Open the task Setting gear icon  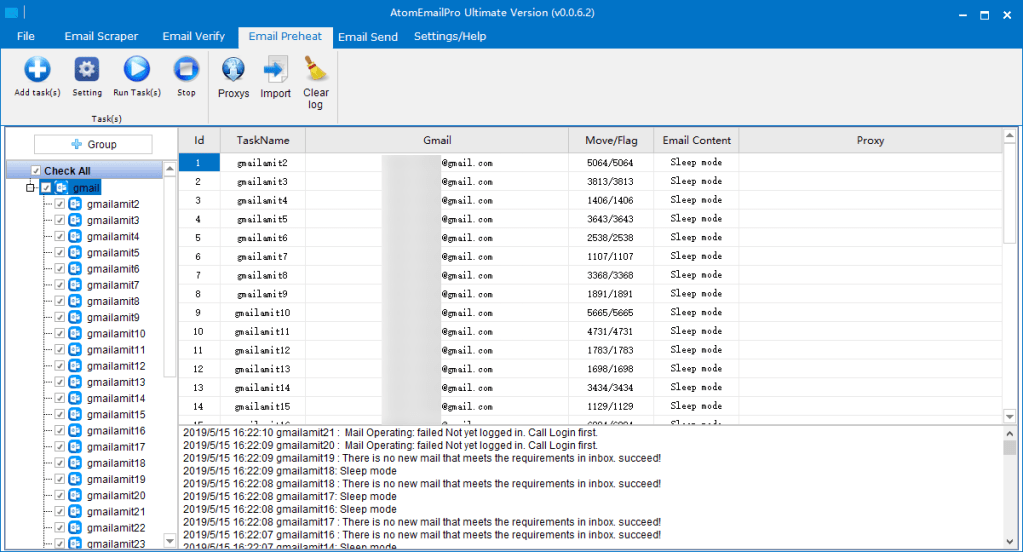coord(87,70)
